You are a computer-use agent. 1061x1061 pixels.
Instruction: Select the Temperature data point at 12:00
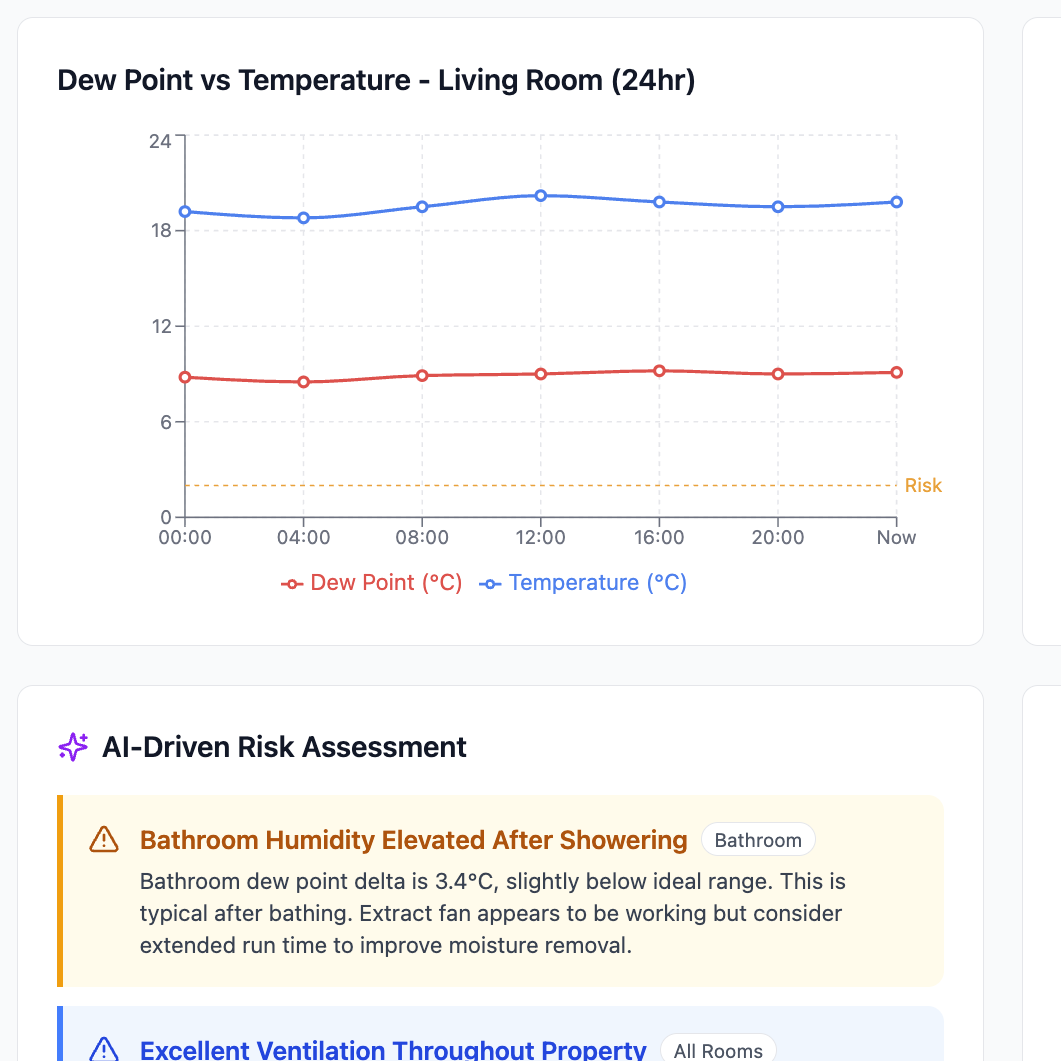541,196
